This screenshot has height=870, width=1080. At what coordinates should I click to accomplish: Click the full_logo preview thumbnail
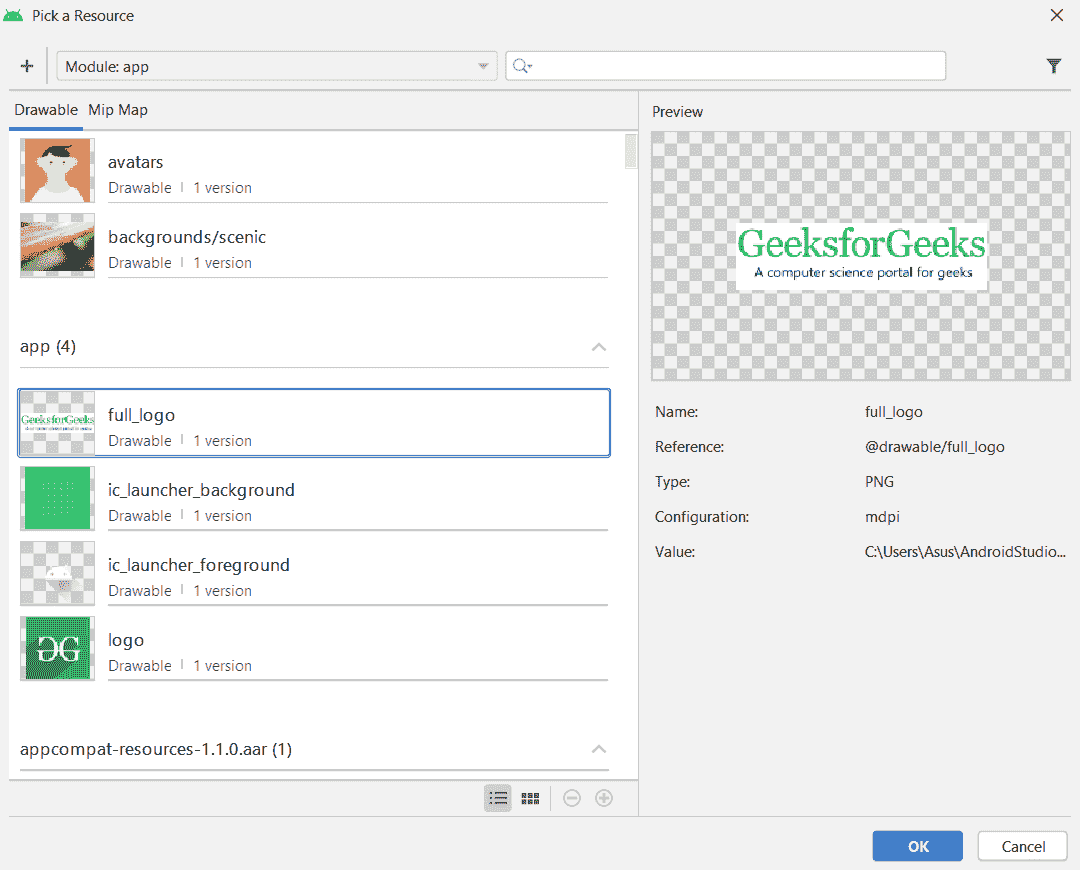[57, 424]
